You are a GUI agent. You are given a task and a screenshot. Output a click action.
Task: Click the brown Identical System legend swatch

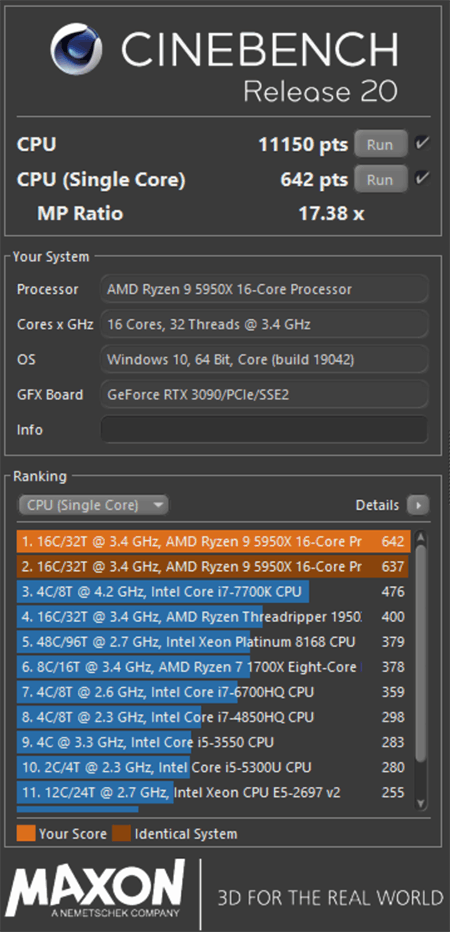(121, 833)
